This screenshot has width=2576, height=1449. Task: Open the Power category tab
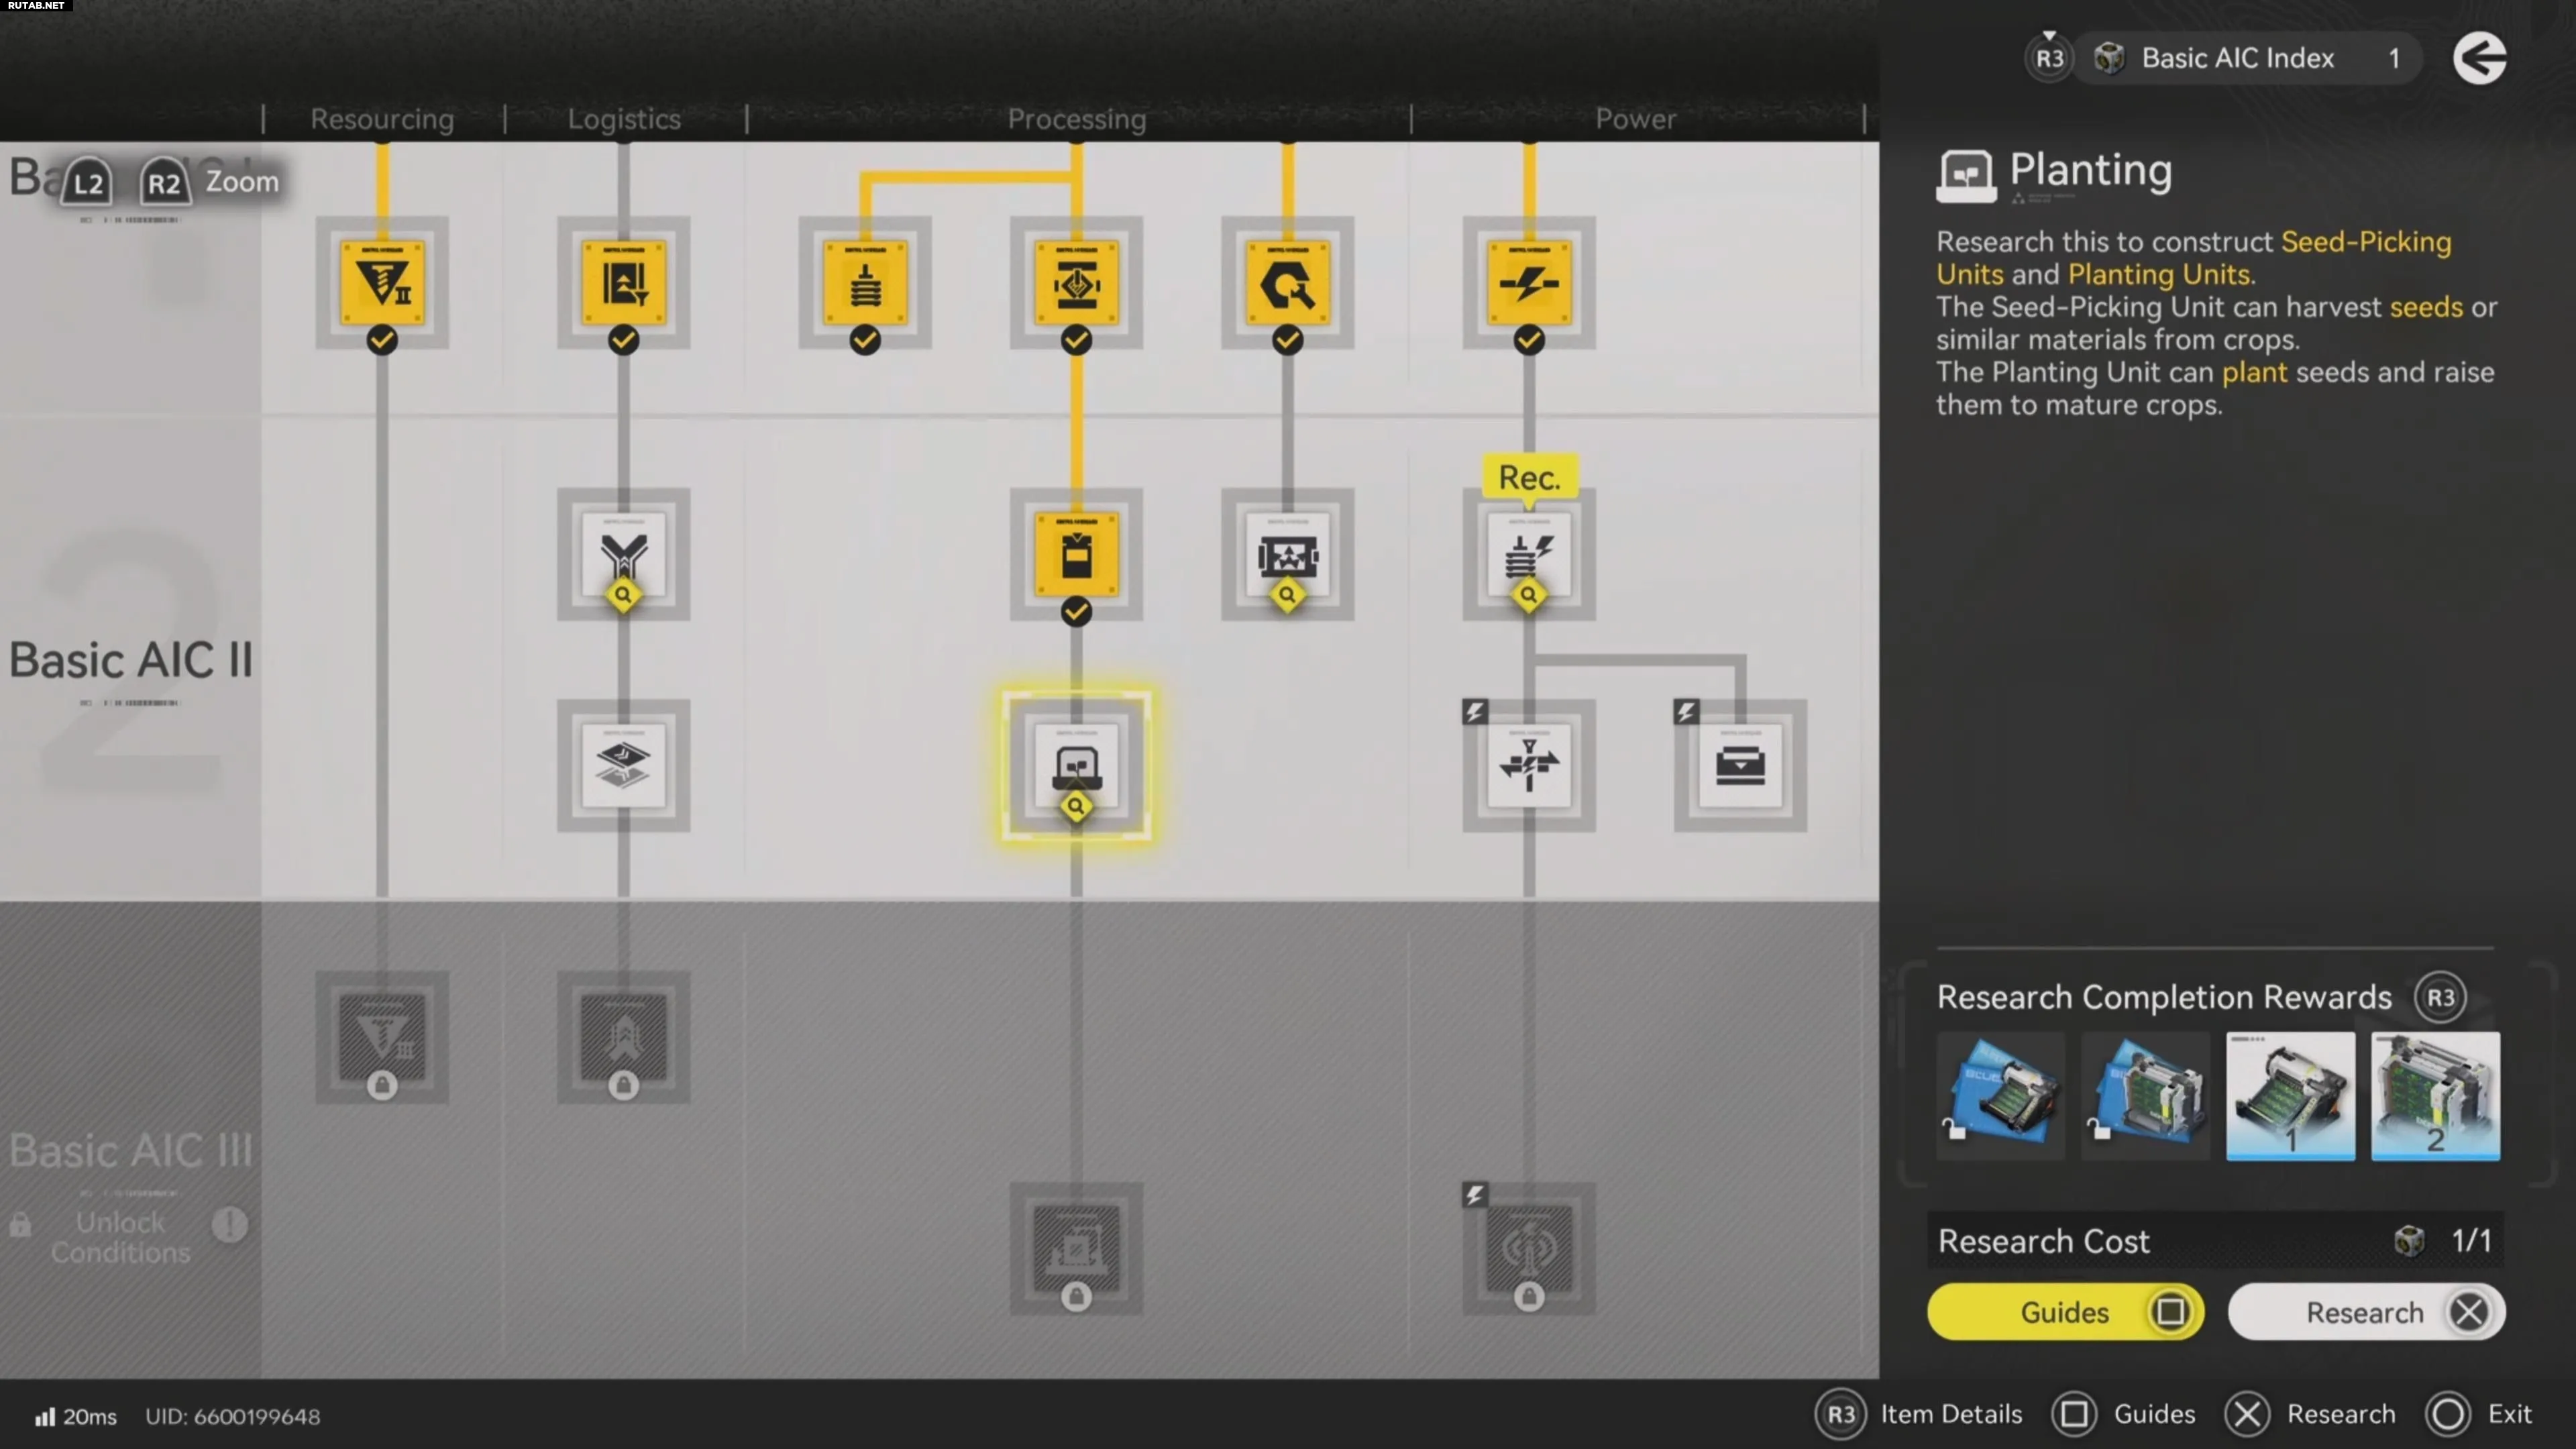(x=1634, y=119)
